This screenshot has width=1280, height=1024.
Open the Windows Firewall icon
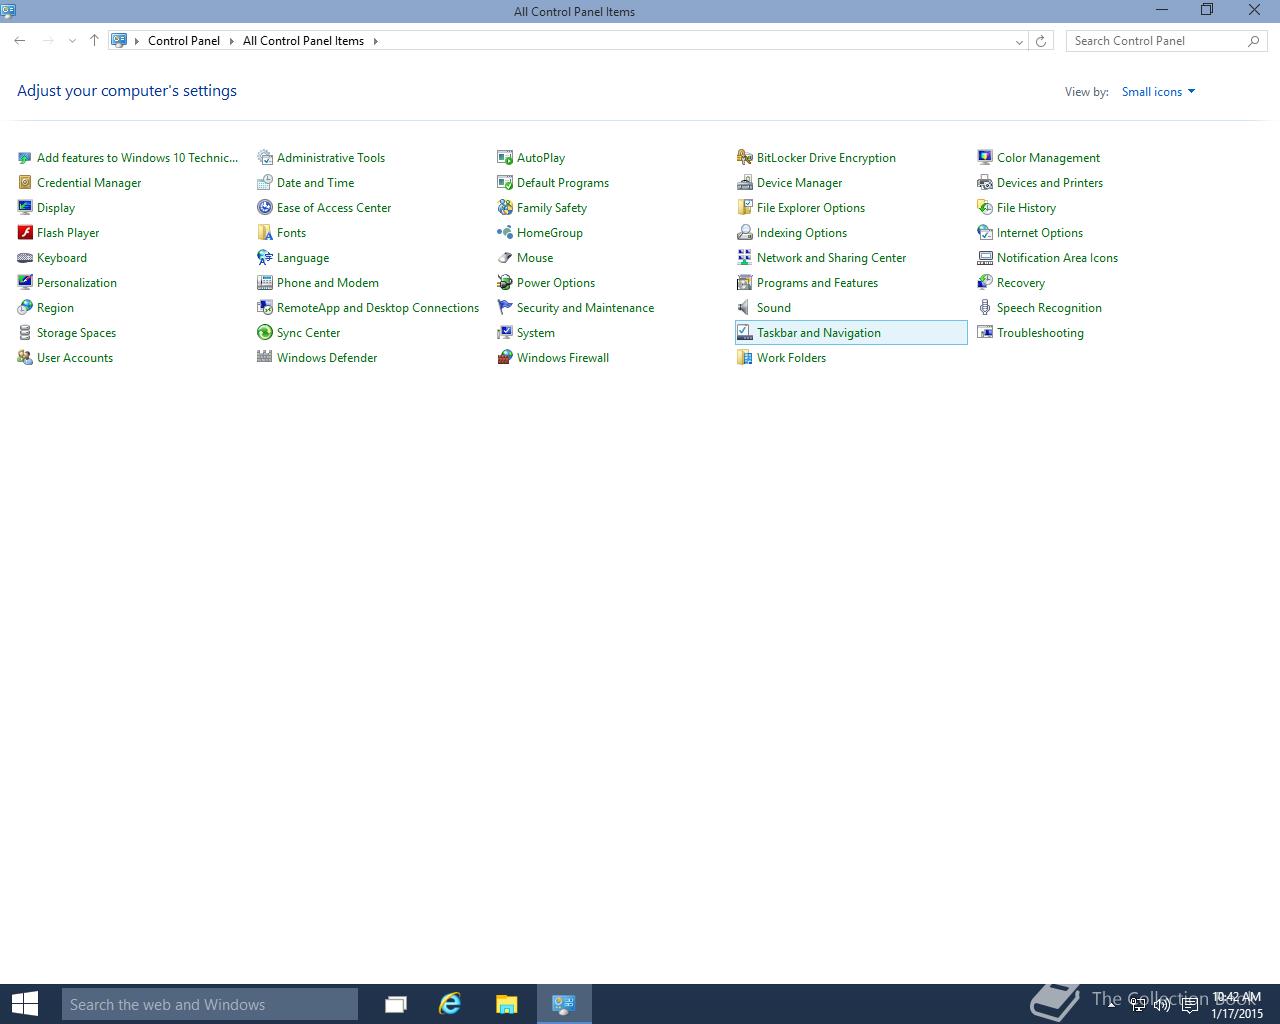point(505,357)
